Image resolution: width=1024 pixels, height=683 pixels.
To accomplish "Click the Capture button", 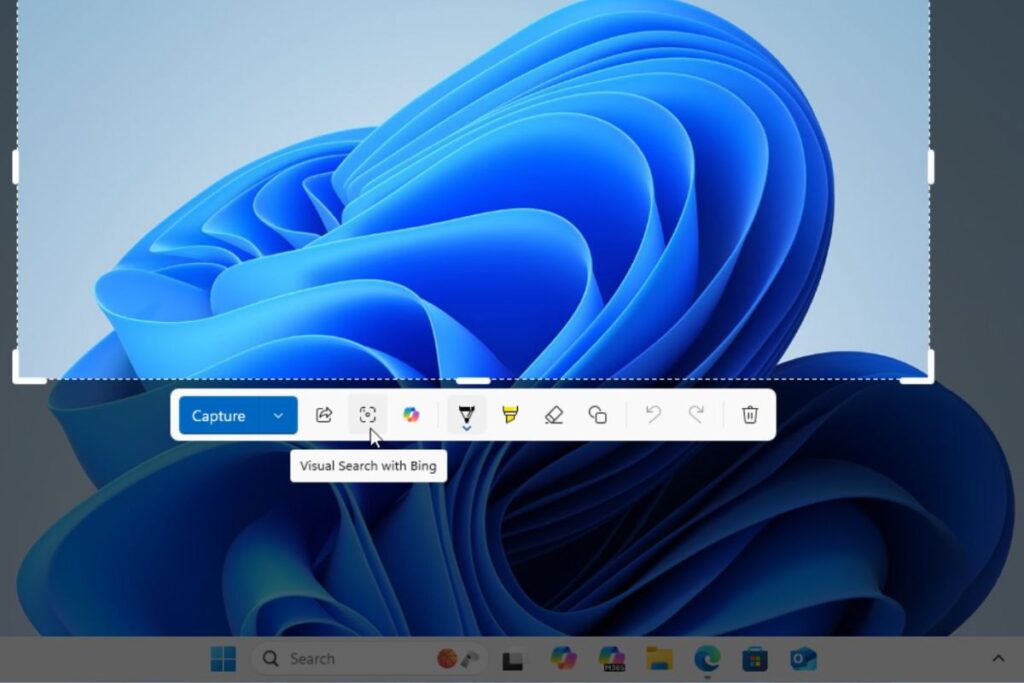I will [219, 416].
